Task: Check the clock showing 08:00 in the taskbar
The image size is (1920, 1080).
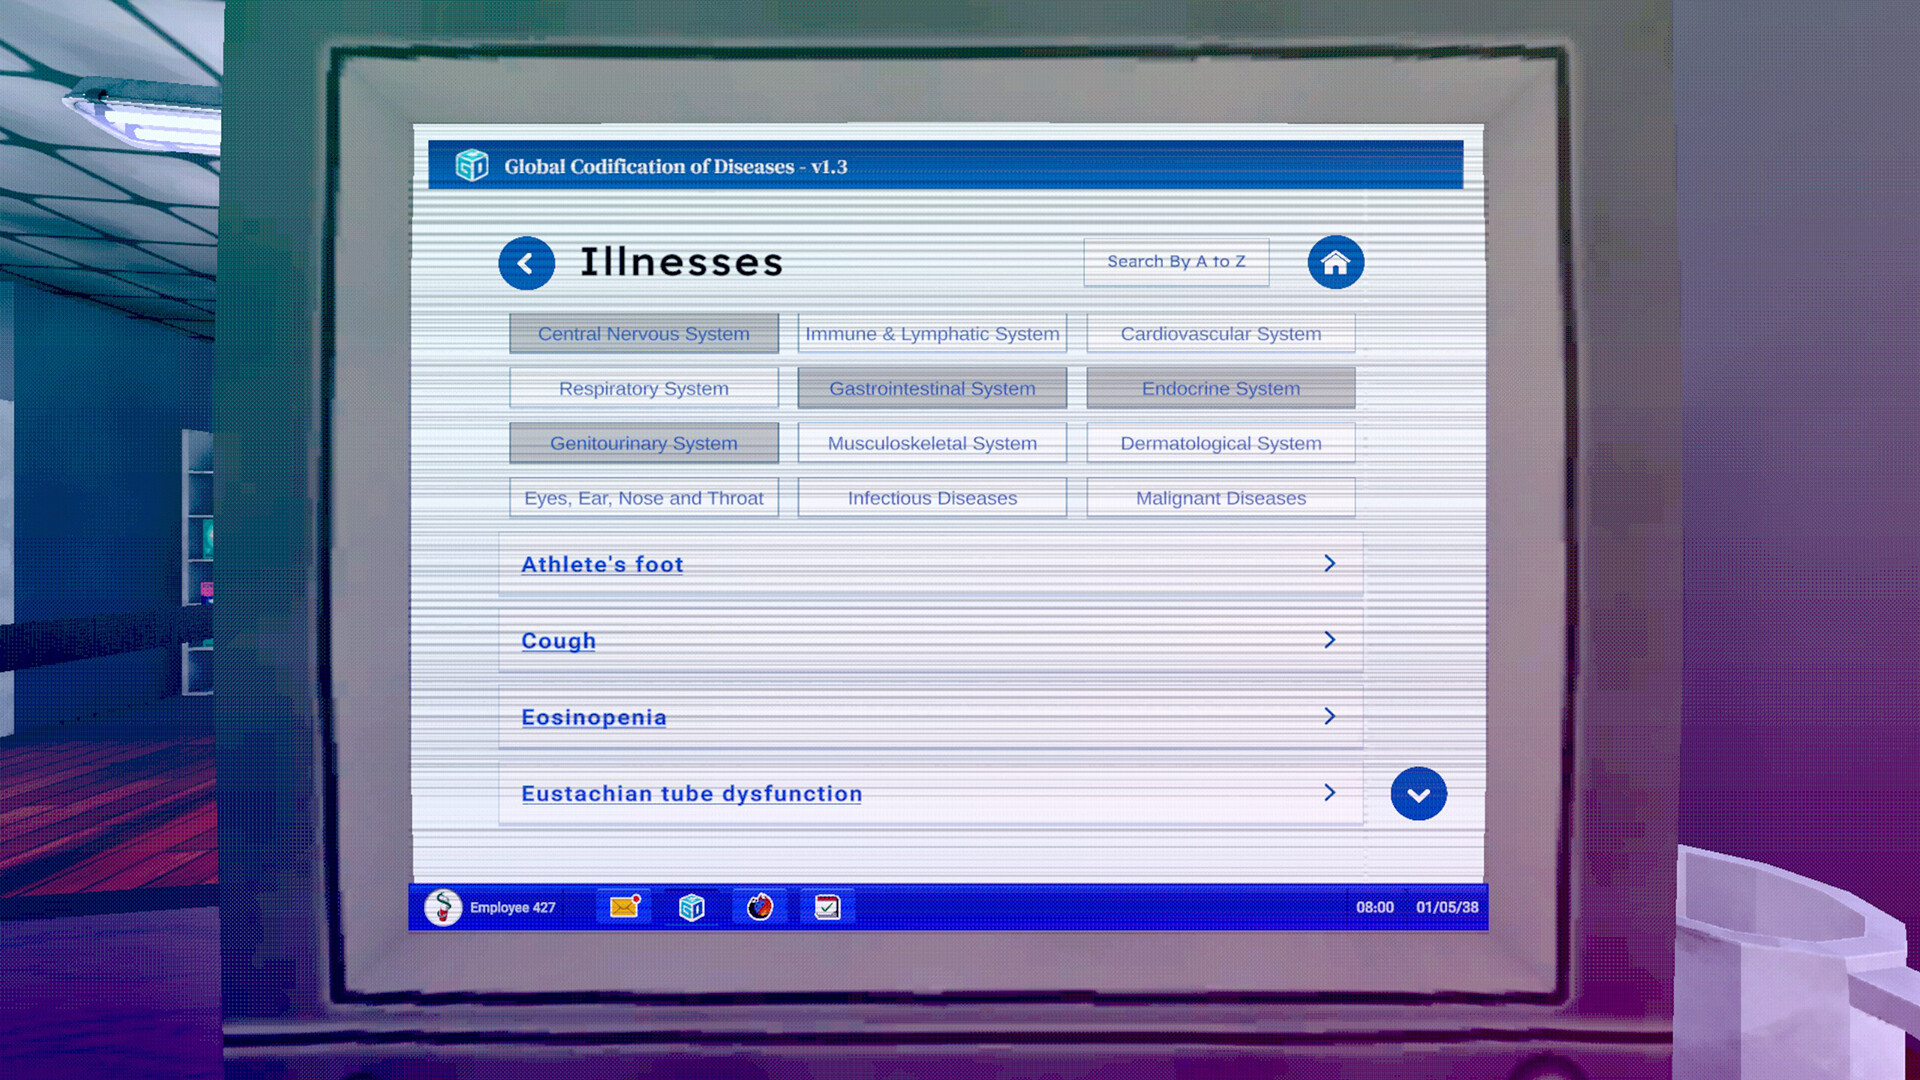Action: tap(1374, 907)
